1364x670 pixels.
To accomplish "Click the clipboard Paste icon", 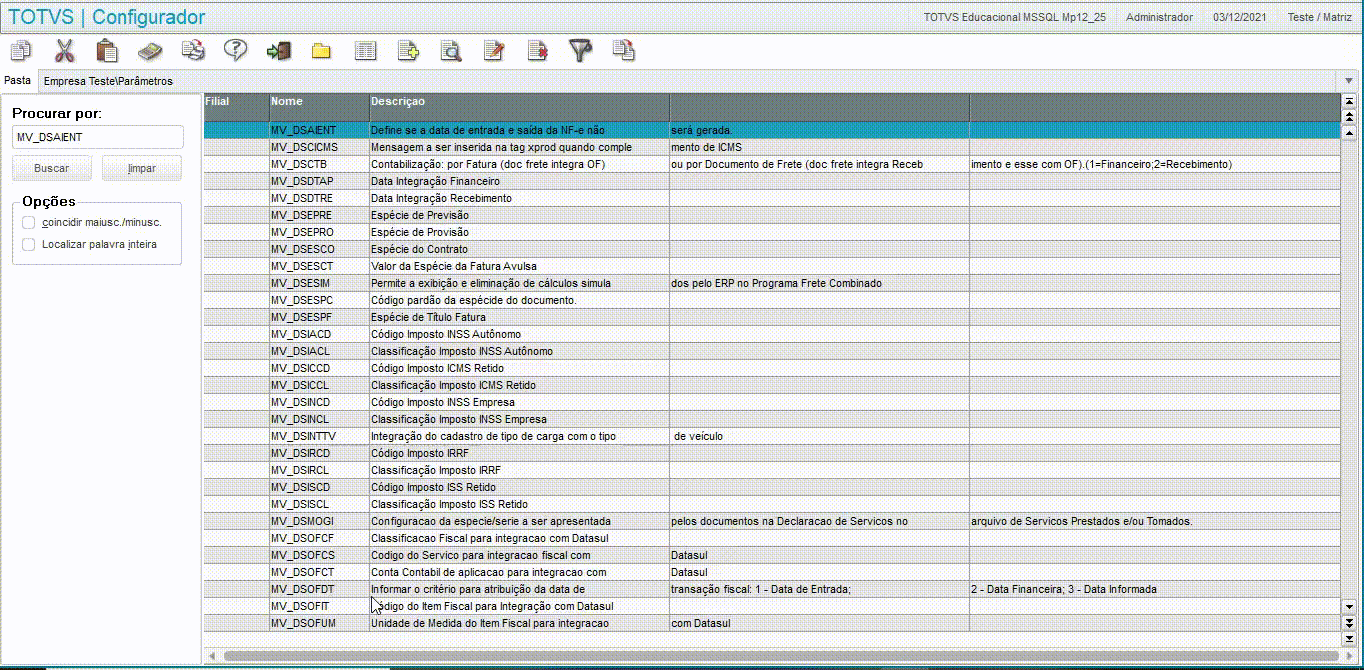I will pyautogui.click(x=107, y=50).
